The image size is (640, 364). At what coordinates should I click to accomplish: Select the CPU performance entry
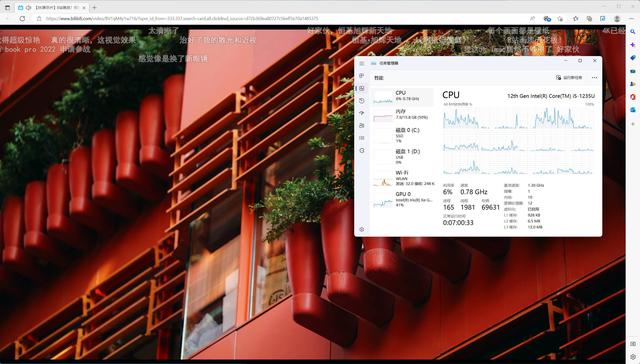(x=402, y=96)
